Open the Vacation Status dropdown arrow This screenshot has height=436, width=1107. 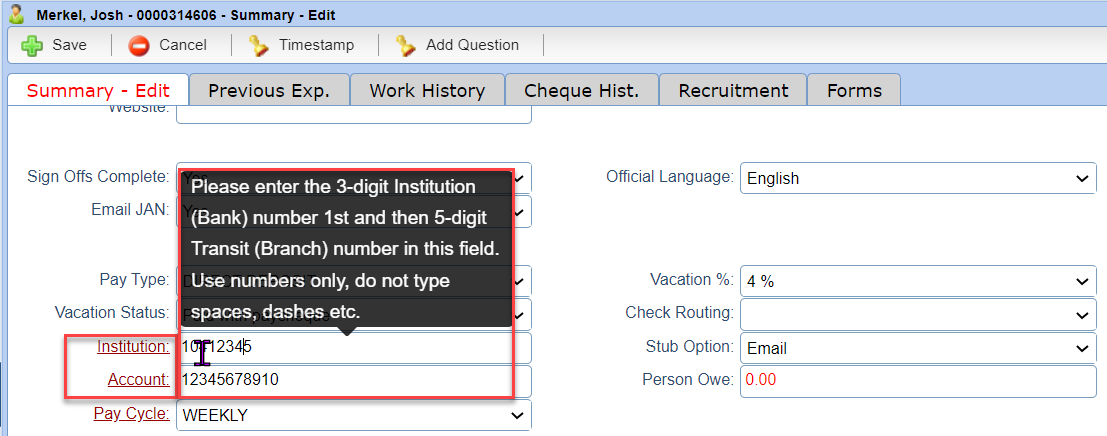click(x=520, y=314)
